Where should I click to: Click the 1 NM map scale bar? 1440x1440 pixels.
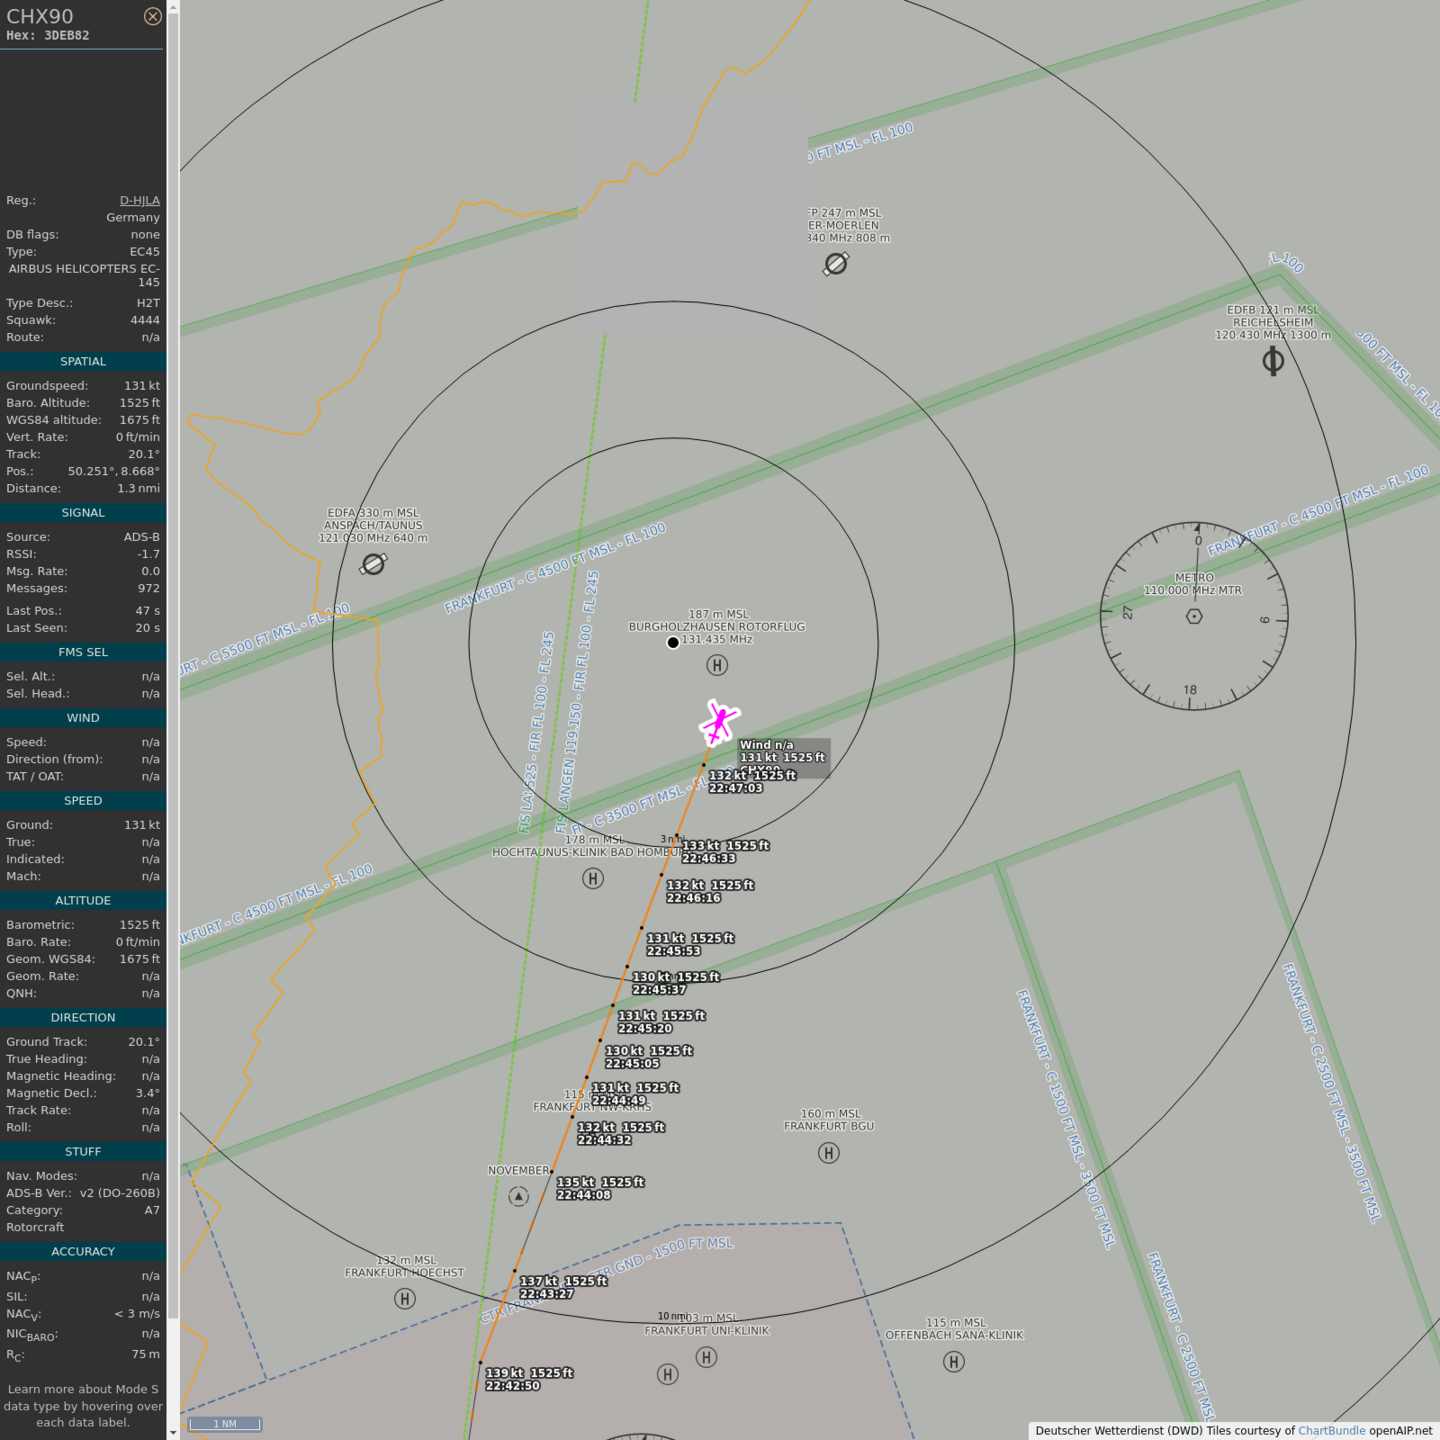pos(225,1424)
